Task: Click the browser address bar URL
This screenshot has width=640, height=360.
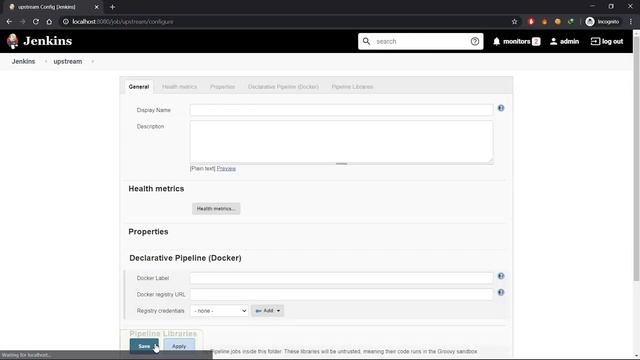Action: [x=123, y=22]
